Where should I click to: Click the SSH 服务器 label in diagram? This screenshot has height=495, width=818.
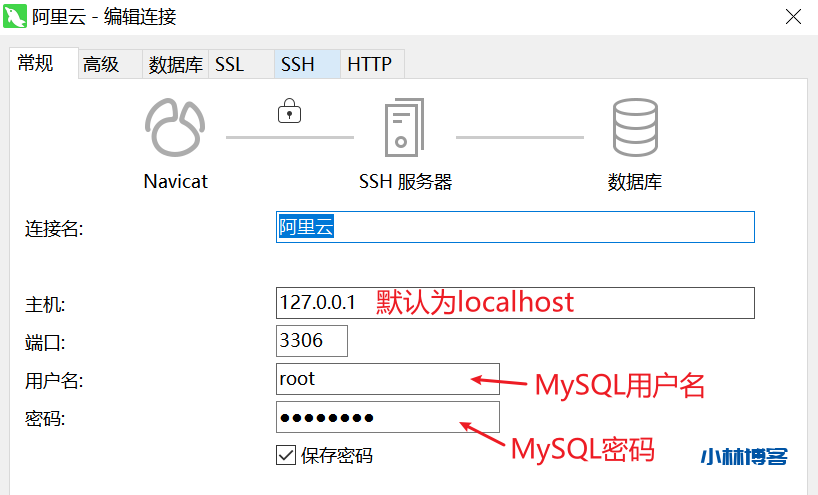coord(405,182)
